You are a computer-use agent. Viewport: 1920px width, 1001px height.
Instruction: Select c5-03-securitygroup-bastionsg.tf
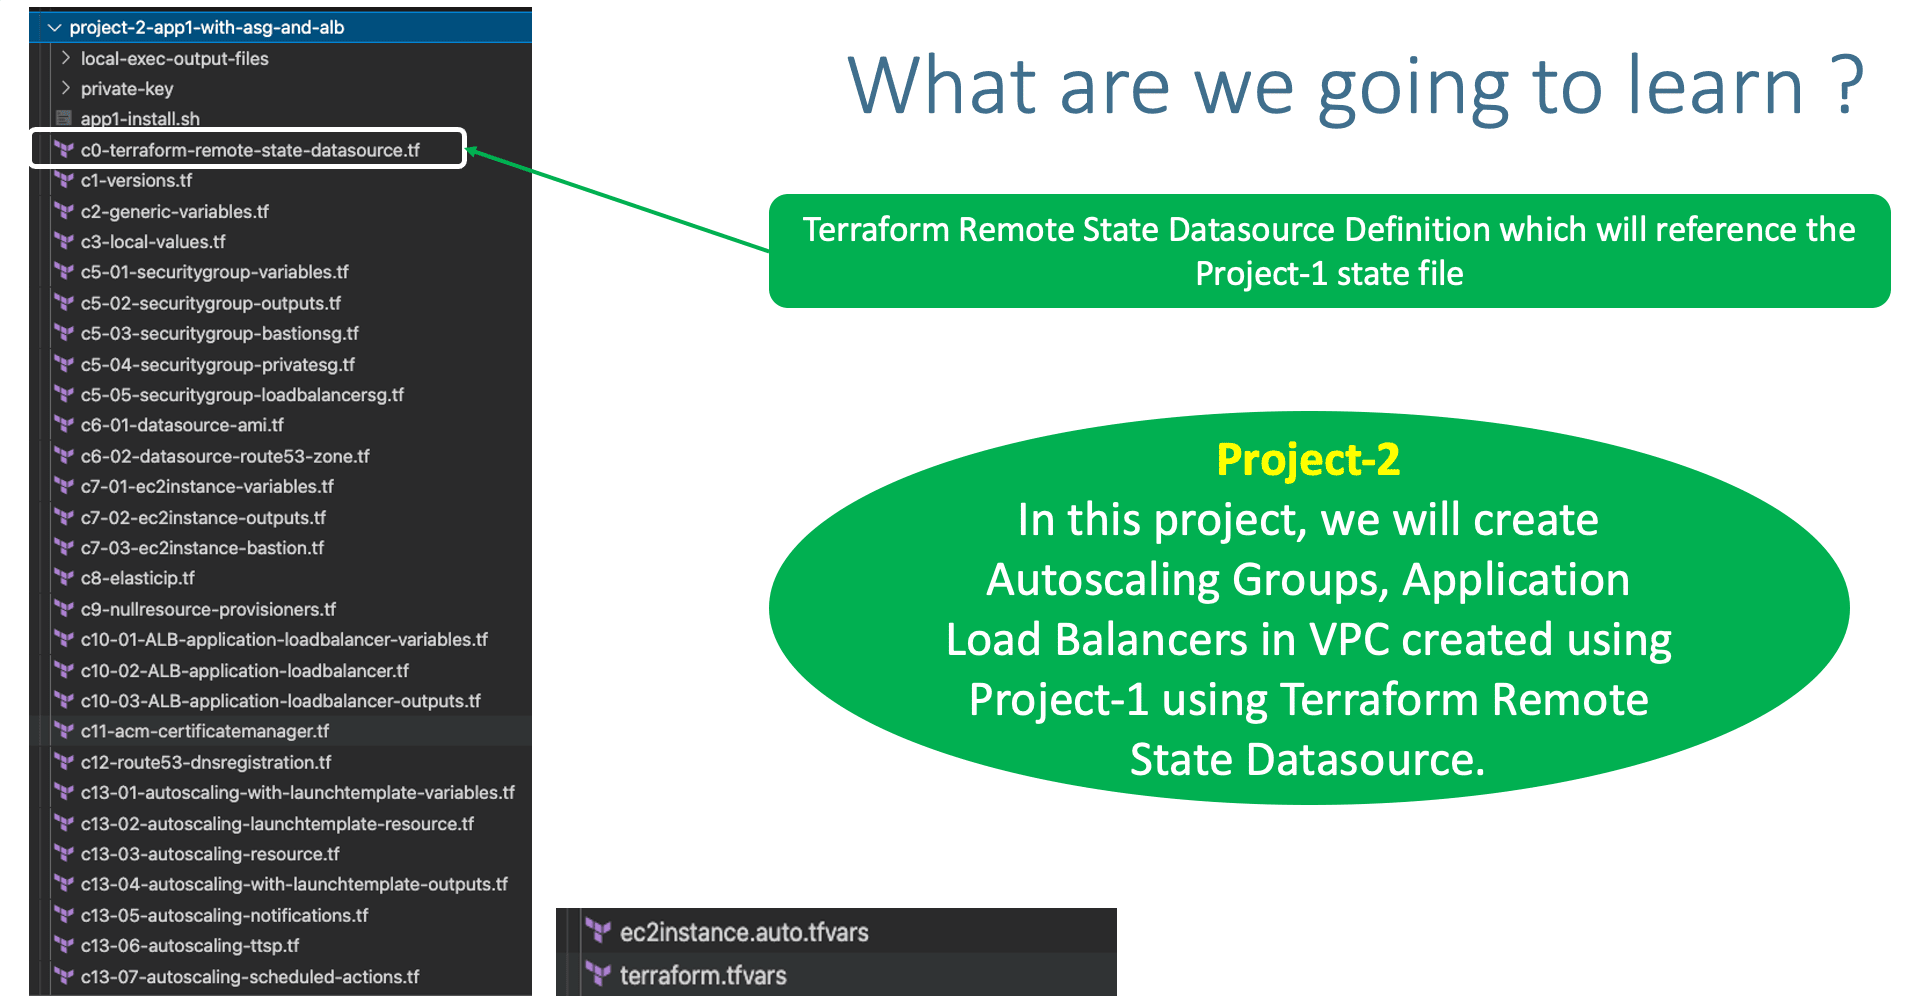[x=220, y=333]
